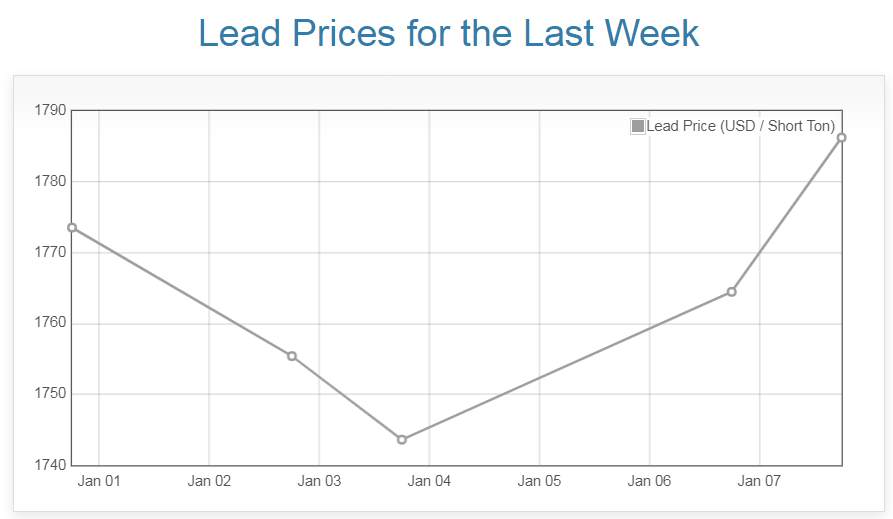The height and width of the screenshot is (519, 893).
Task: Click the Jan 02 x-axis label
Action: 209,481
